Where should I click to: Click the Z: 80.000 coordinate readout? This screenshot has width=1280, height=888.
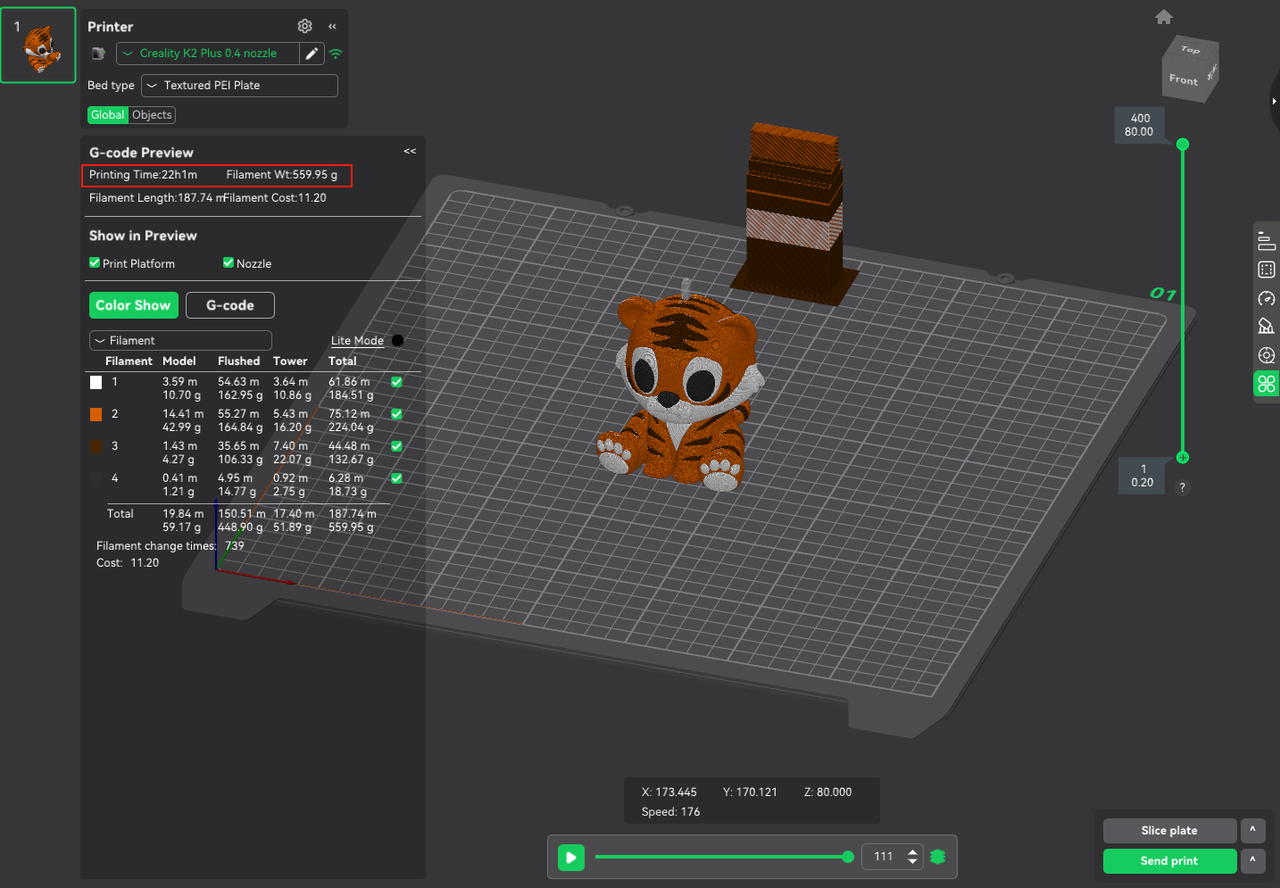click(828, 792)
